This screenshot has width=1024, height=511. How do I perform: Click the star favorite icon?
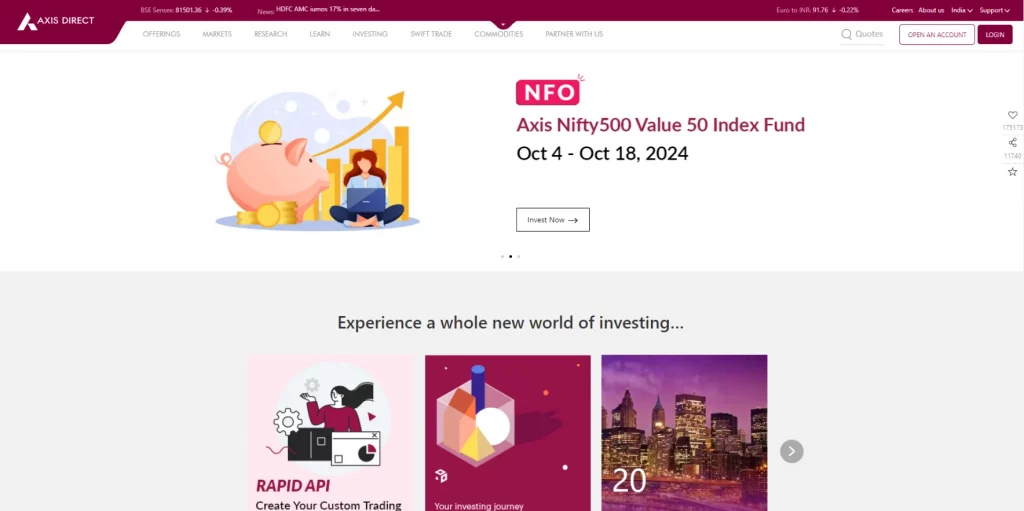point(1012,172)
